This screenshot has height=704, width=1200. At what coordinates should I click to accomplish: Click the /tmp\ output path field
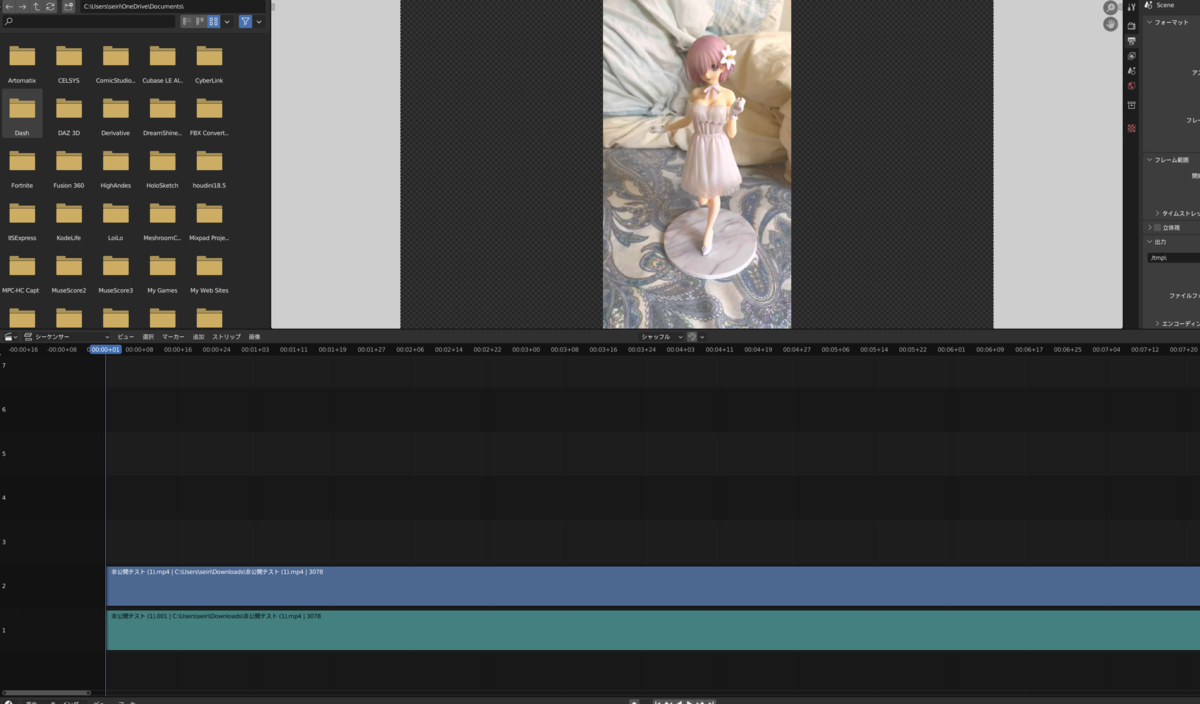pyautogui.click(x=1174, y=258)
